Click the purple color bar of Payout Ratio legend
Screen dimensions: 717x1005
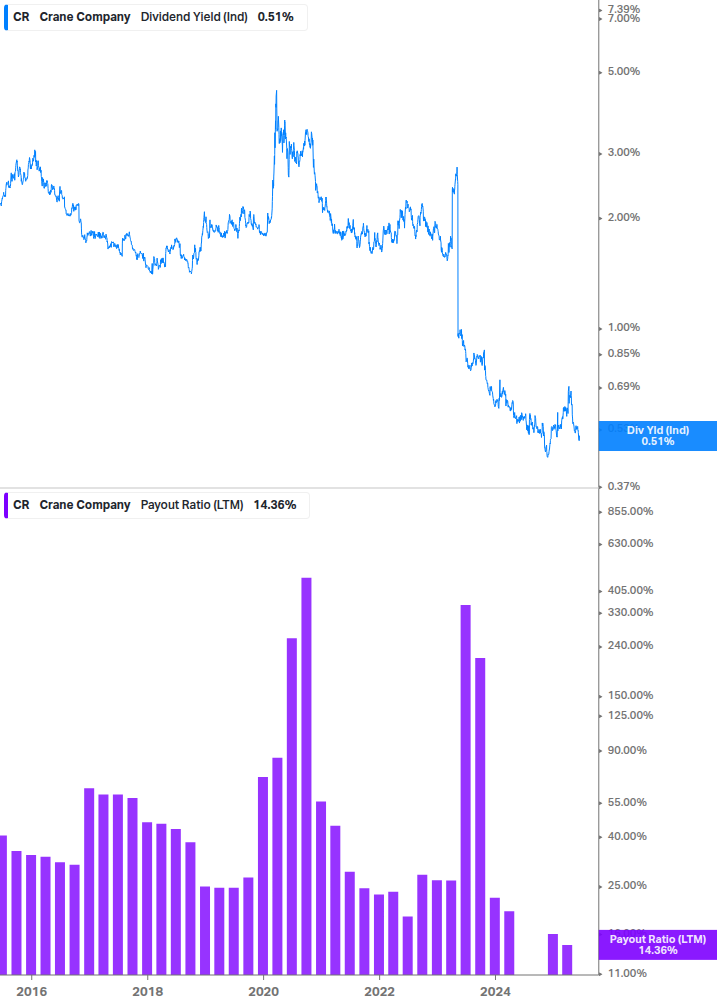click(6, 506)
